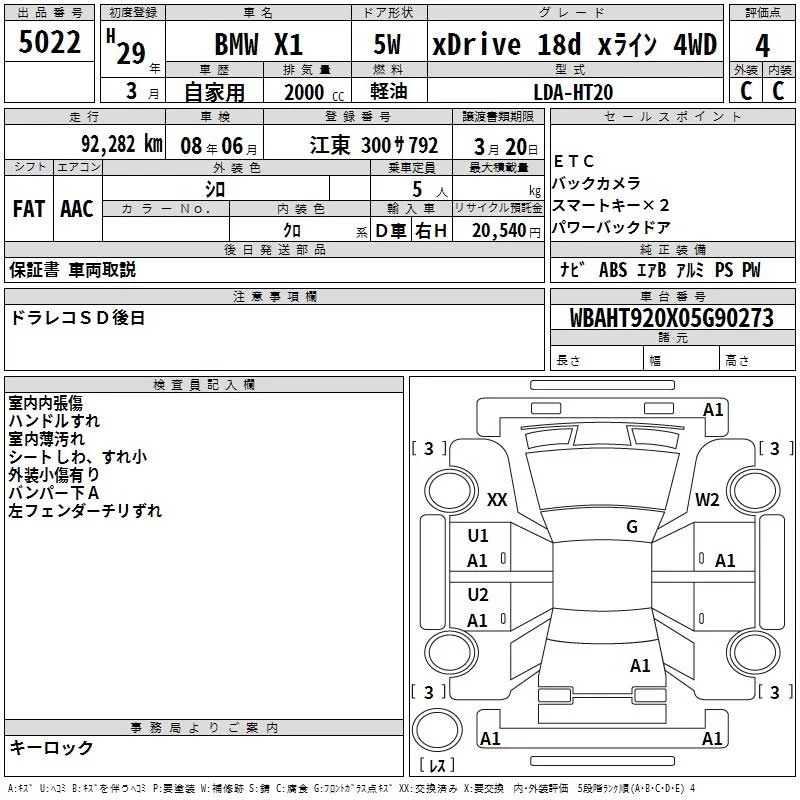800x800 pixels.
Task: Click the model code LDA-HT20
Action: click(x=573, y=92)
